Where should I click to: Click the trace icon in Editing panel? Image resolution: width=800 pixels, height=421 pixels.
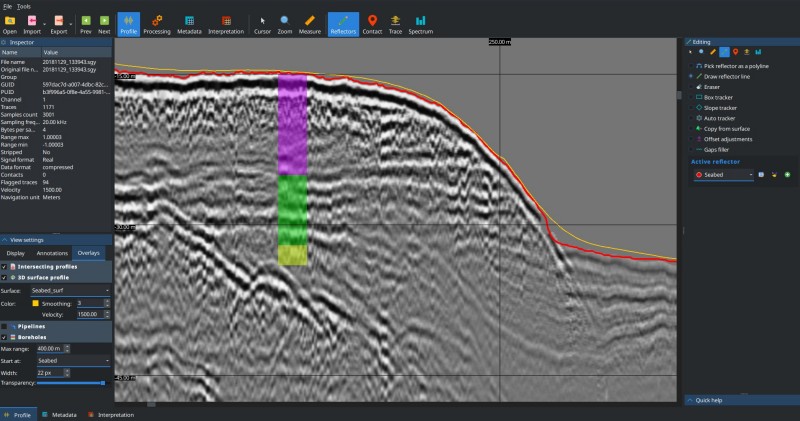[x=746, y=52]
